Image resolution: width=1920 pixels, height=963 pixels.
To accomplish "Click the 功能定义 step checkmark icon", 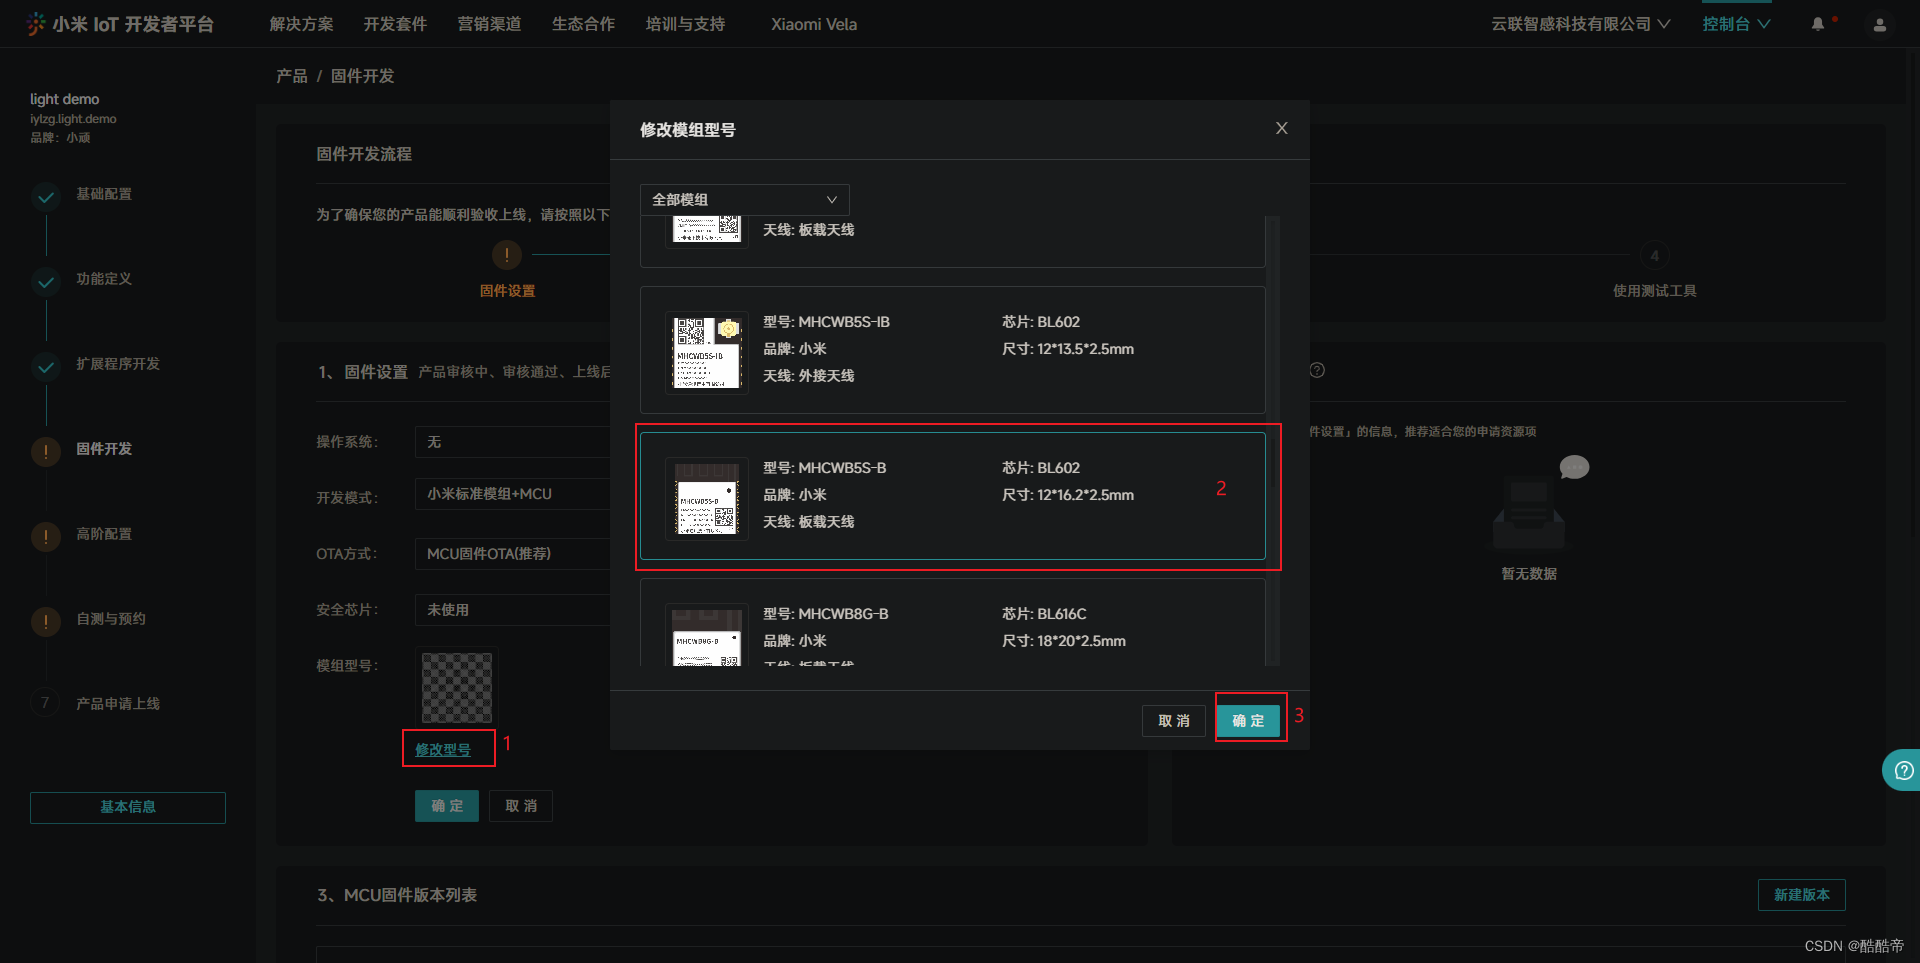I will (46, 282).
